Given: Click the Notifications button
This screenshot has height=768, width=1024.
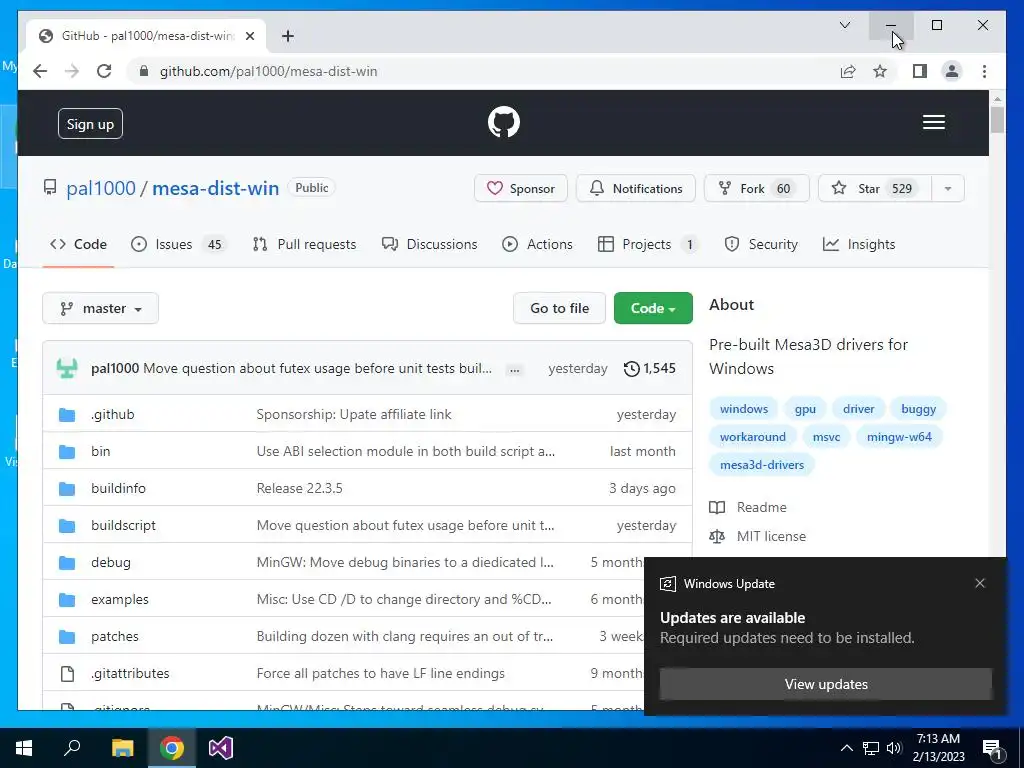Looking at the screenshot, I should point(635,189).
